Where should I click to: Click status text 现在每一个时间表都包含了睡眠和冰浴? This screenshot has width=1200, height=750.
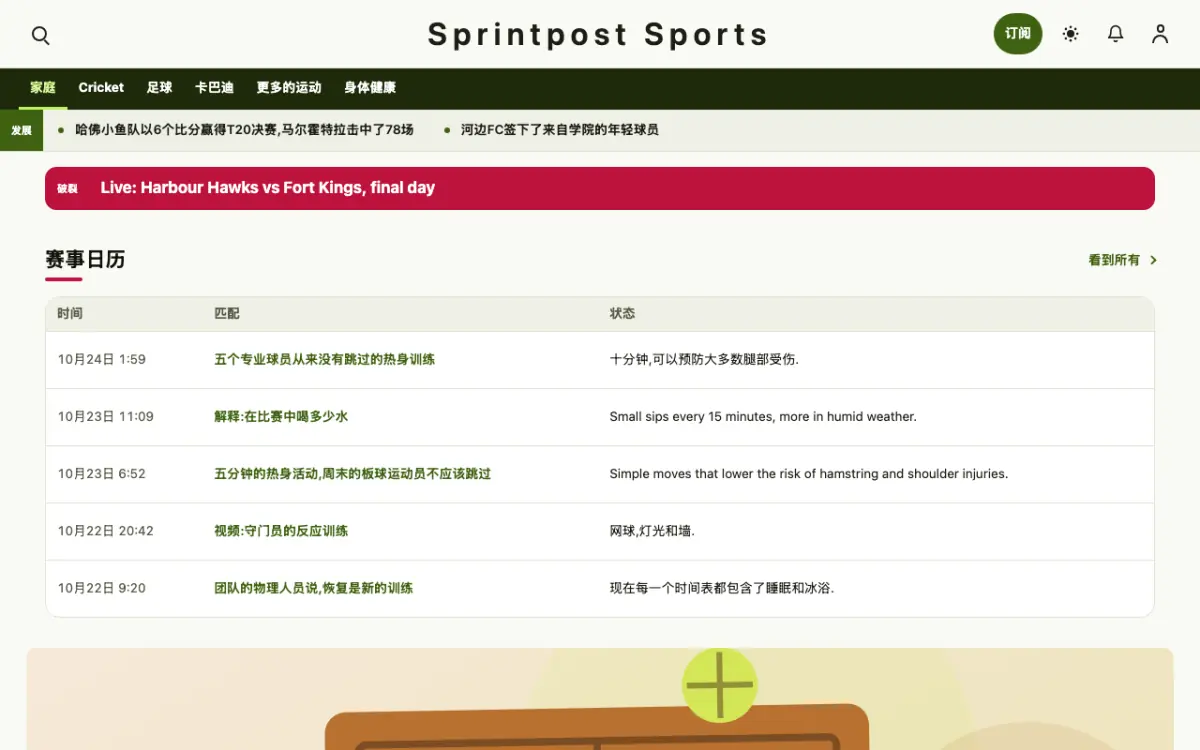(722, 588)
